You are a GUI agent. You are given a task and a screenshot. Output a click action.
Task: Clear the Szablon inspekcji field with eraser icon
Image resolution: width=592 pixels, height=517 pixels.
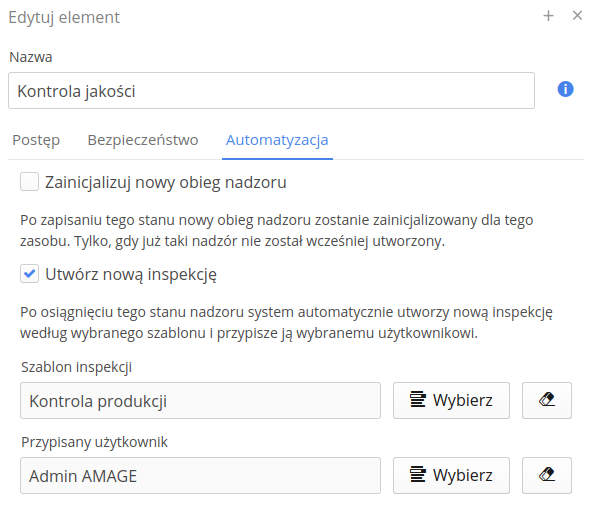tap(547, 400)
